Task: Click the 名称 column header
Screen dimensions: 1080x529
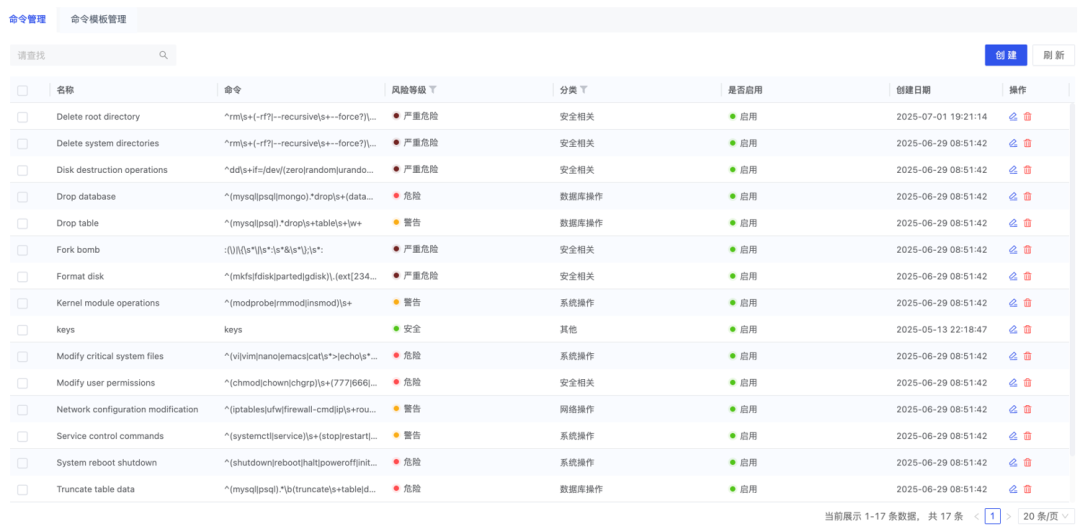Action: (65, 90)
